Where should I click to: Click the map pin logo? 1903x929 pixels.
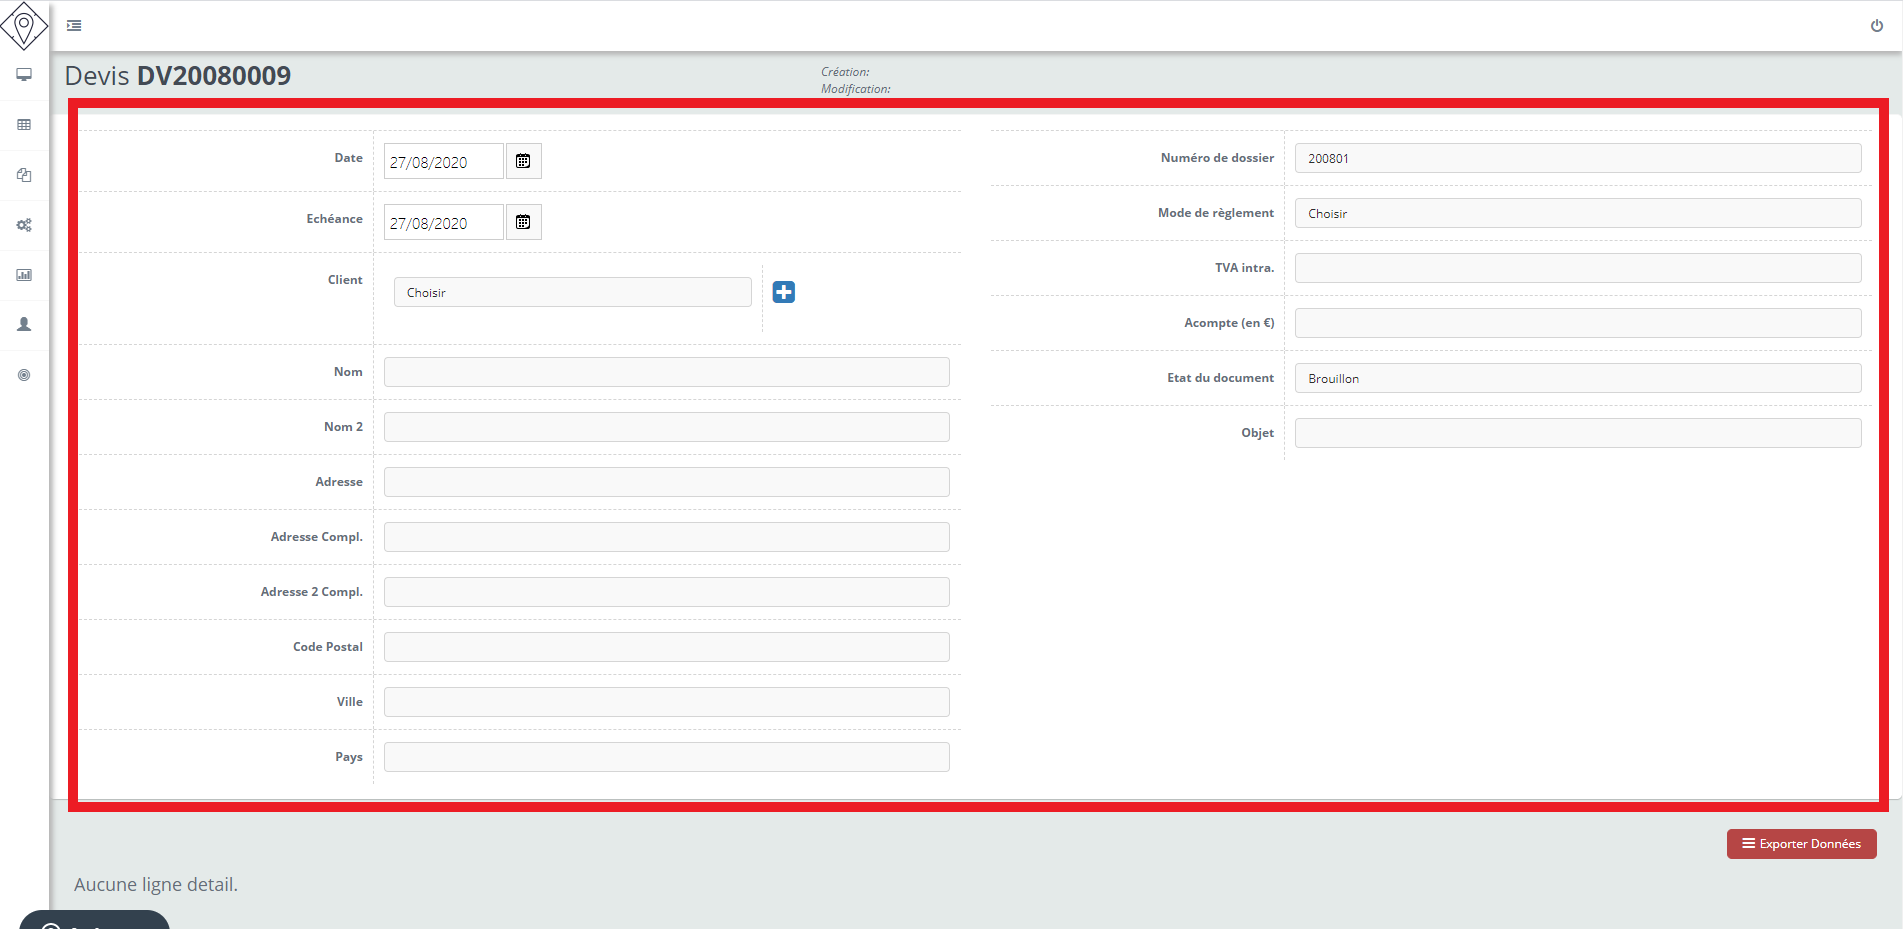click(x=24, y=25)
